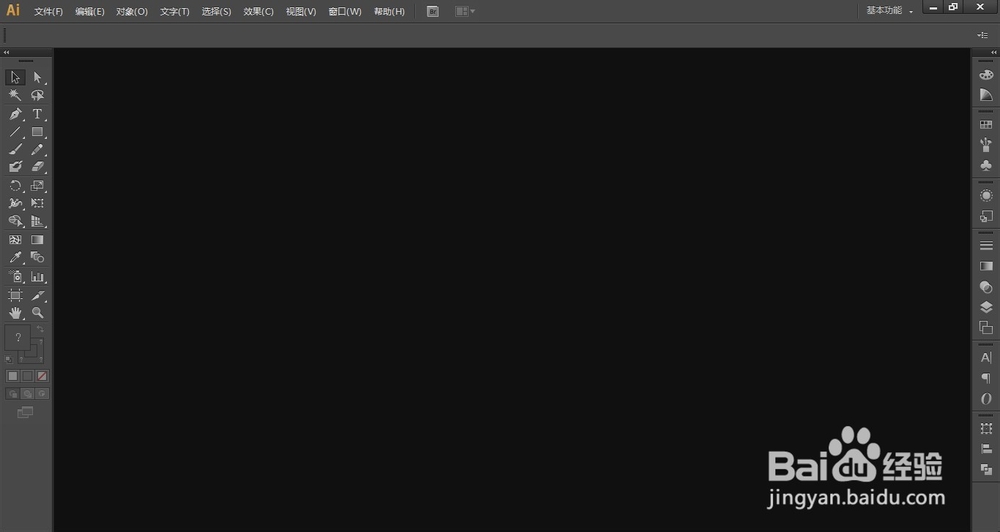Select the Zoom magnifier tool

(x=38, y=313)
